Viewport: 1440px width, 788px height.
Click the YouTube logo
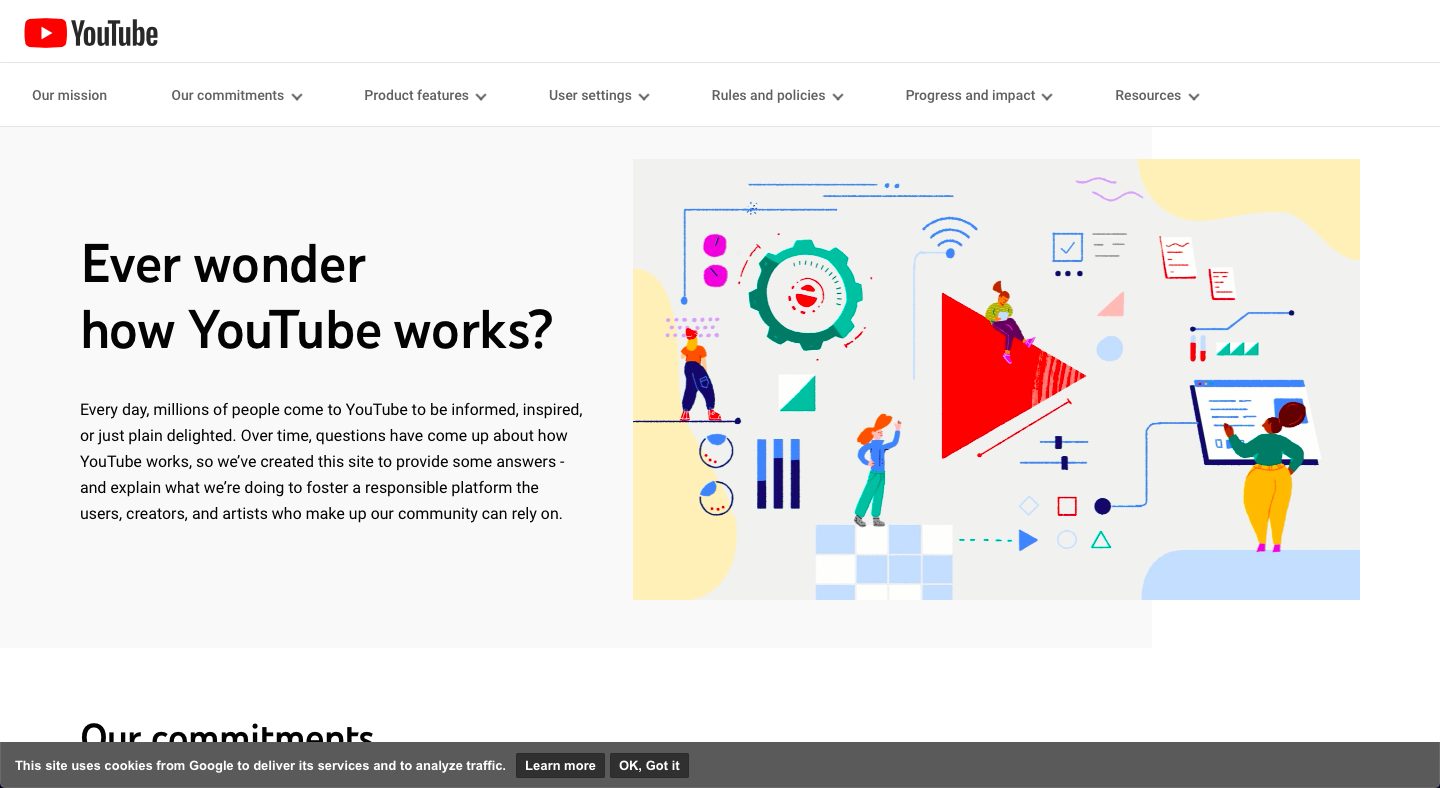[x=91, y=33]
